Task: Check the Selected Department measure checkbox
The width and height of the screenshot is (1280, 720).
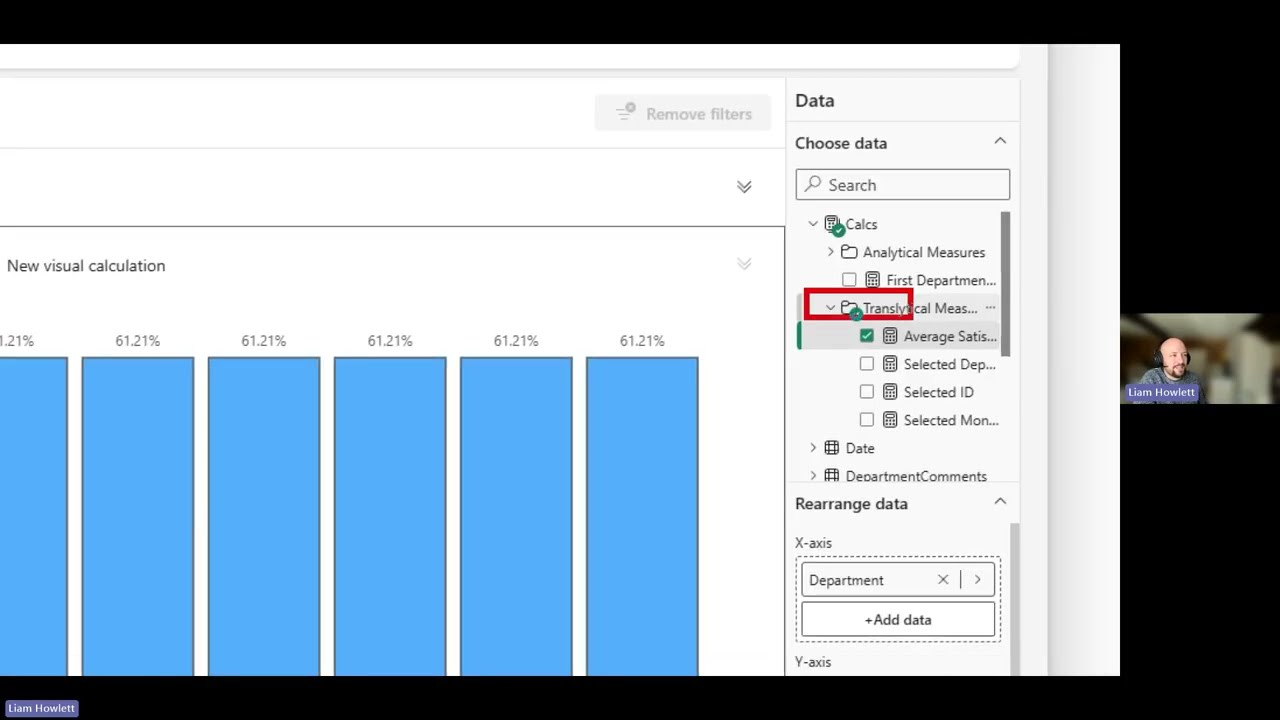Action: click(867, 364)
